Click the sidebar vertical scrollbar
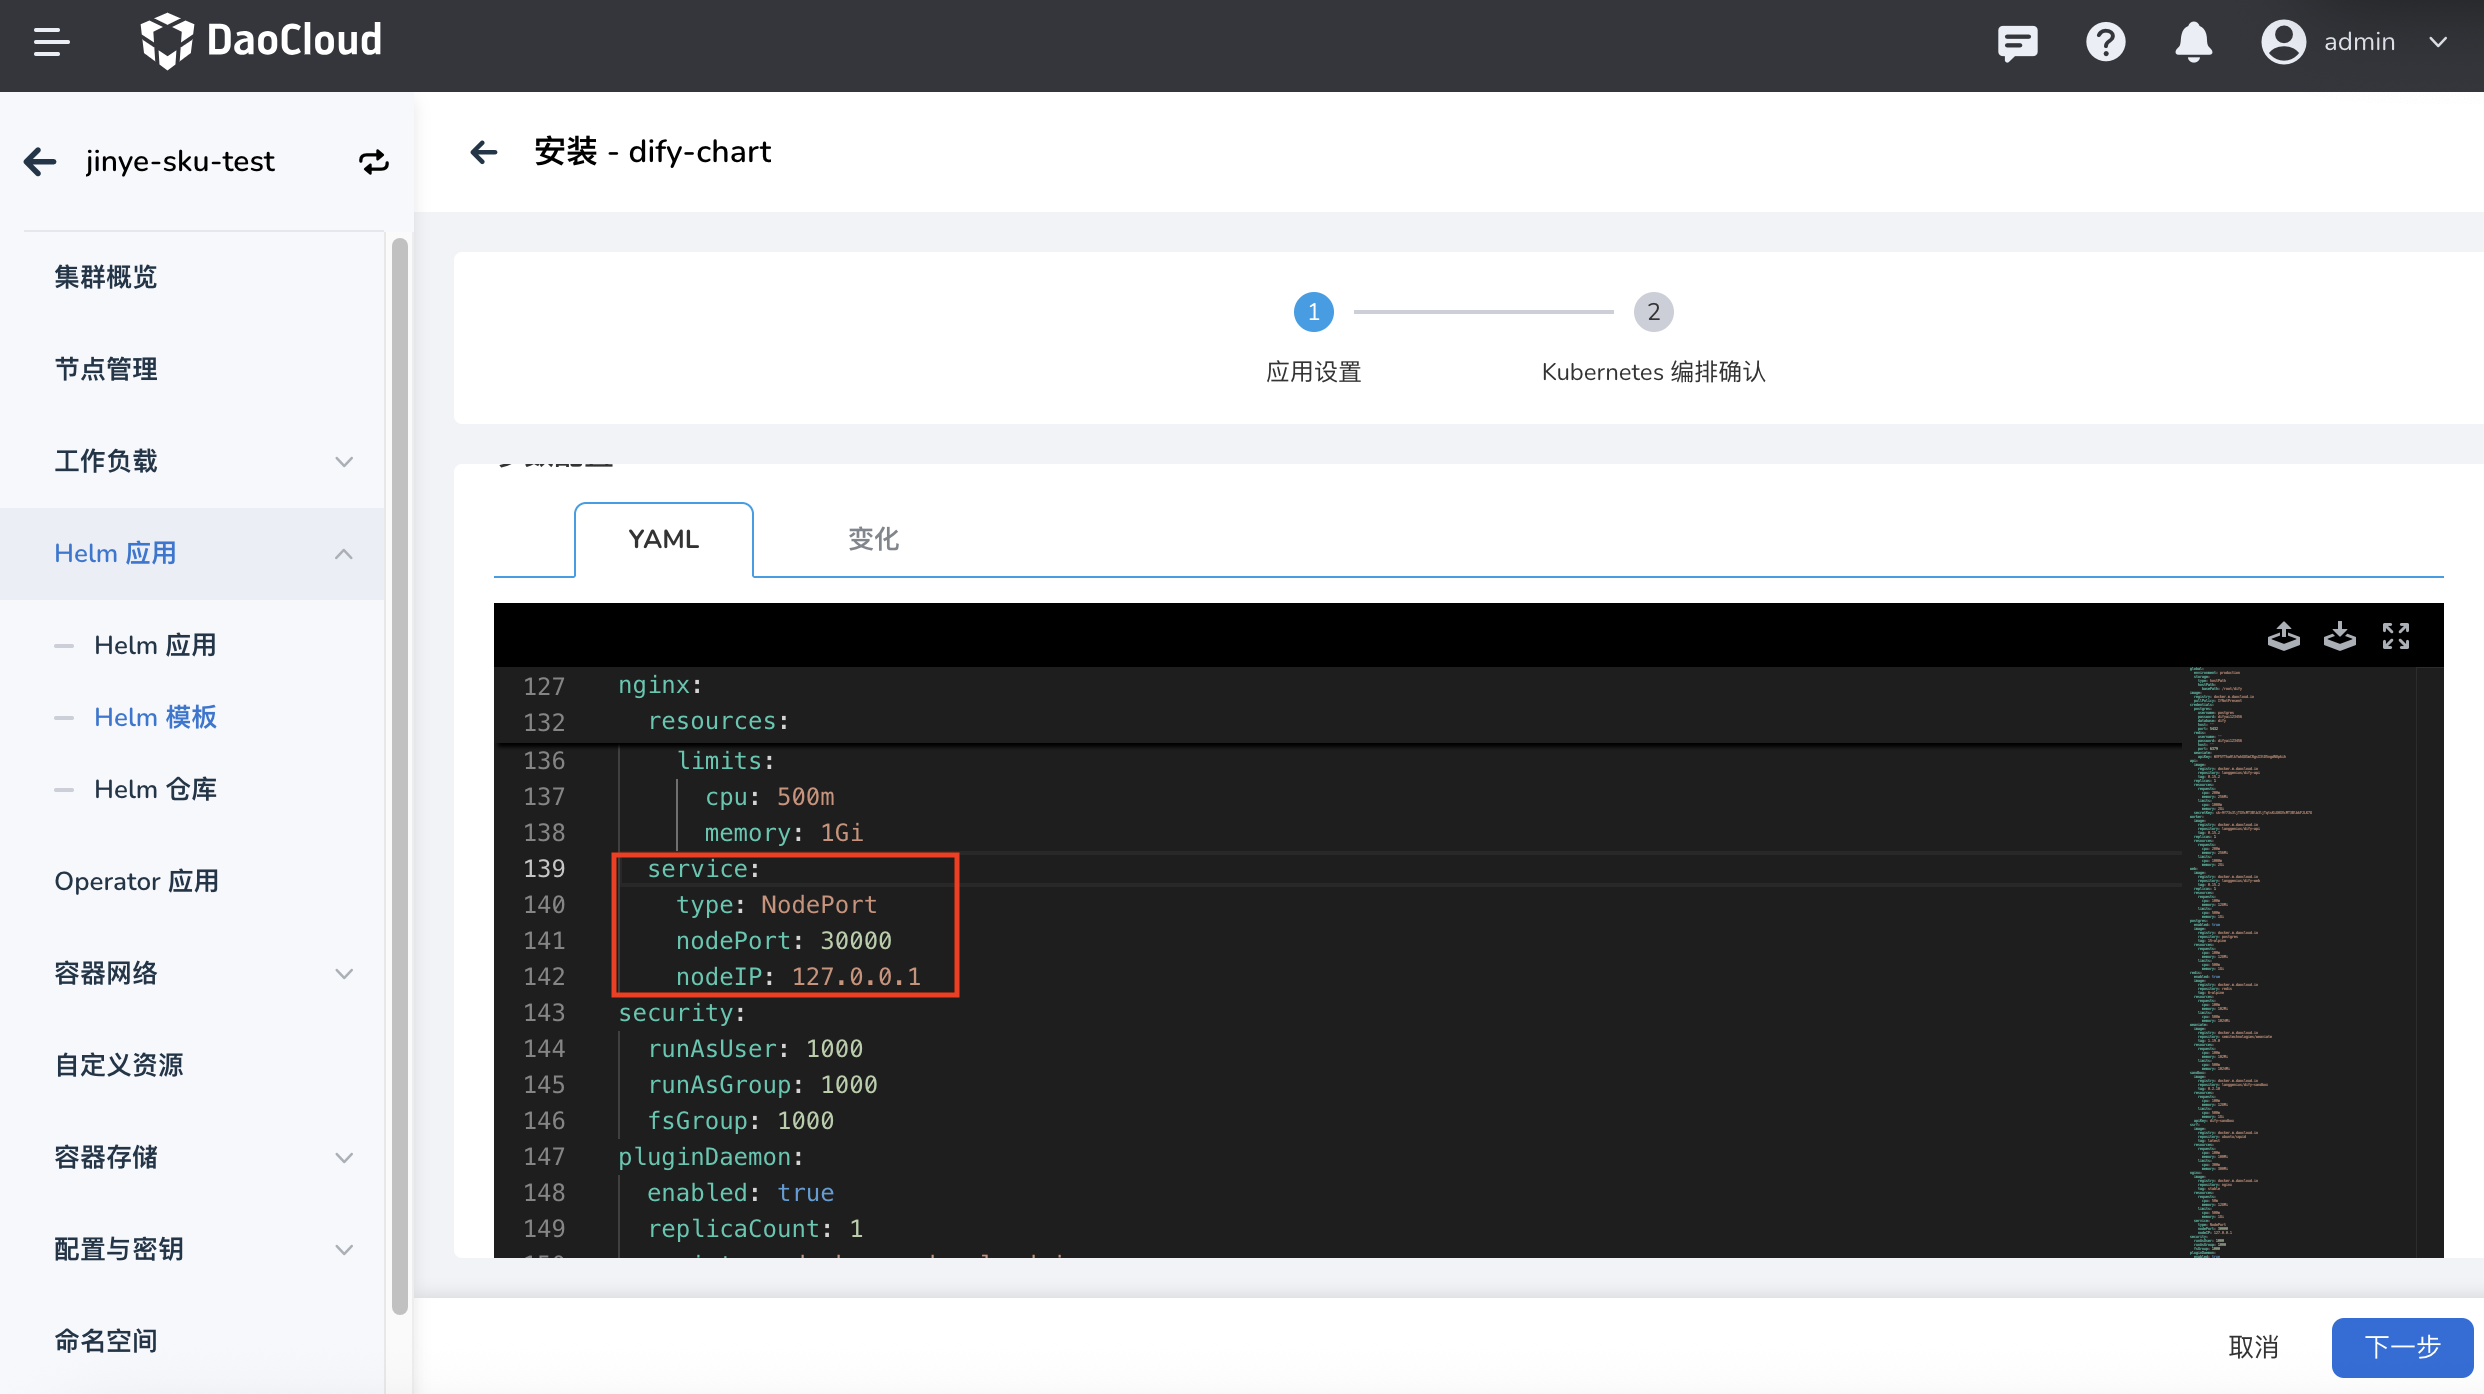Image resolution: width=2484 pixels, height=1394 pixels. [399, 775]
